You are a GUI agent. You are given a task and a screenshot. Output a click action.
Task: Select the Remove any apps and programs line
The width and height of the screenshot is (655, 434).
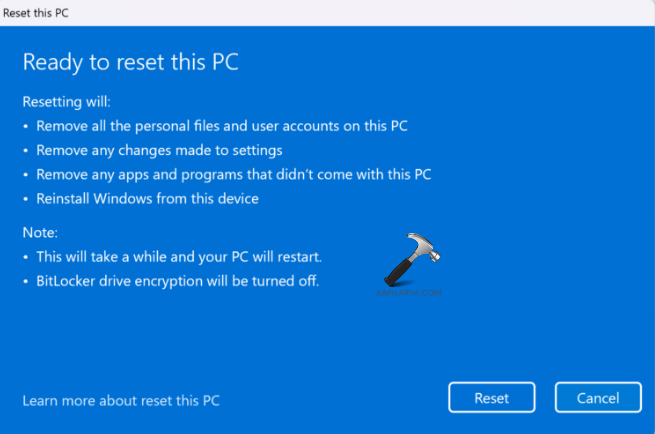(x=234, y=174)
